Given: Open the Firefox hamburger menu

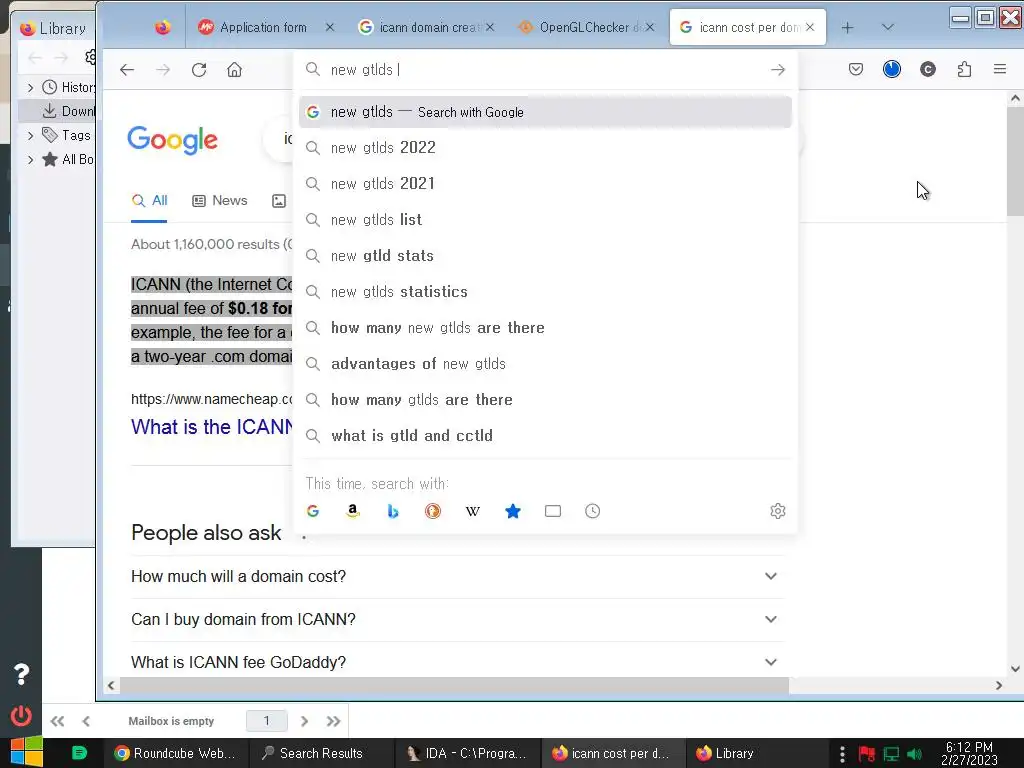Looking at the screenshot, I should click(999, 69).
